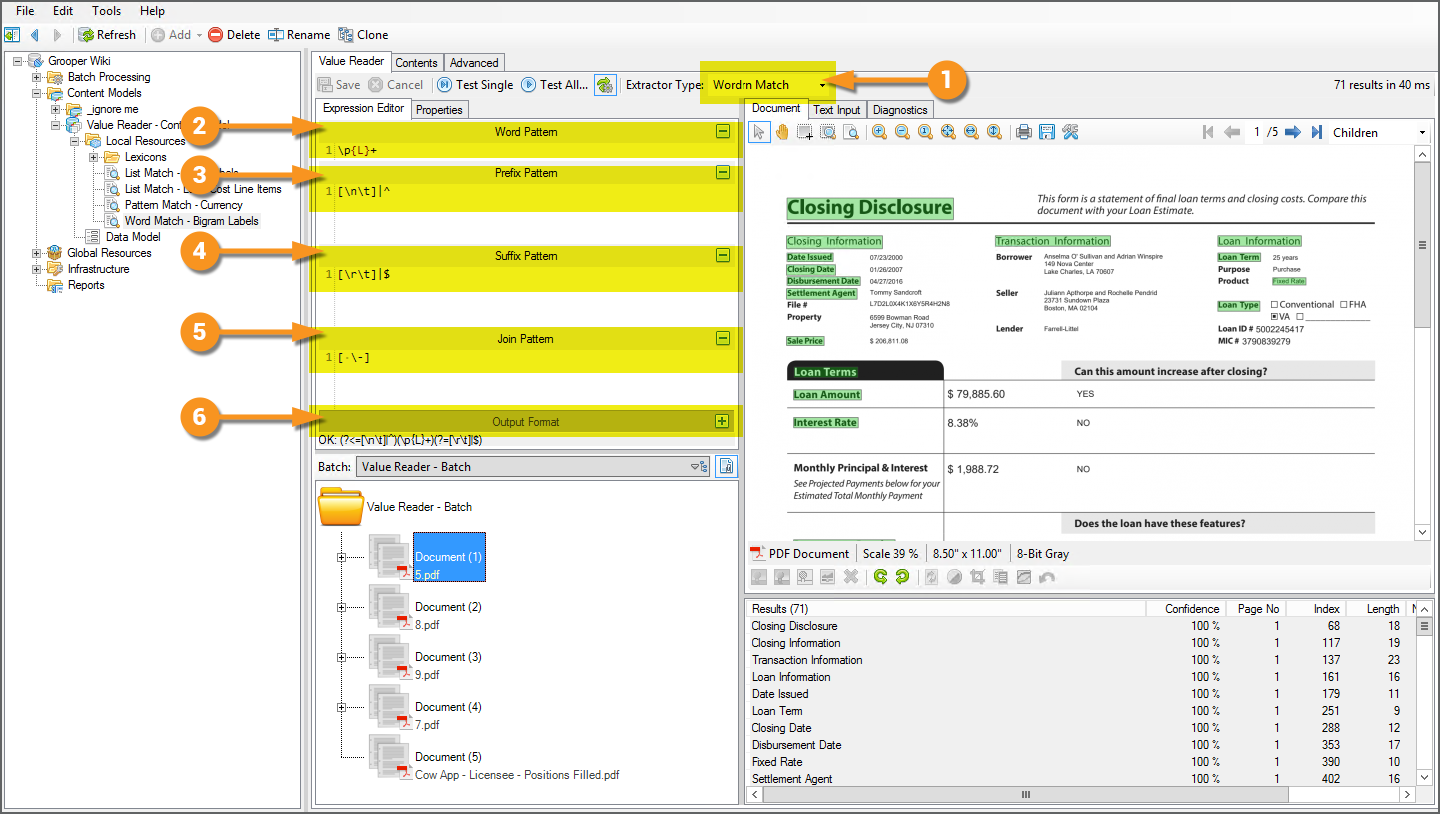Click the print document icon
Screen dimensions: 1440x814
point(1023,132)
